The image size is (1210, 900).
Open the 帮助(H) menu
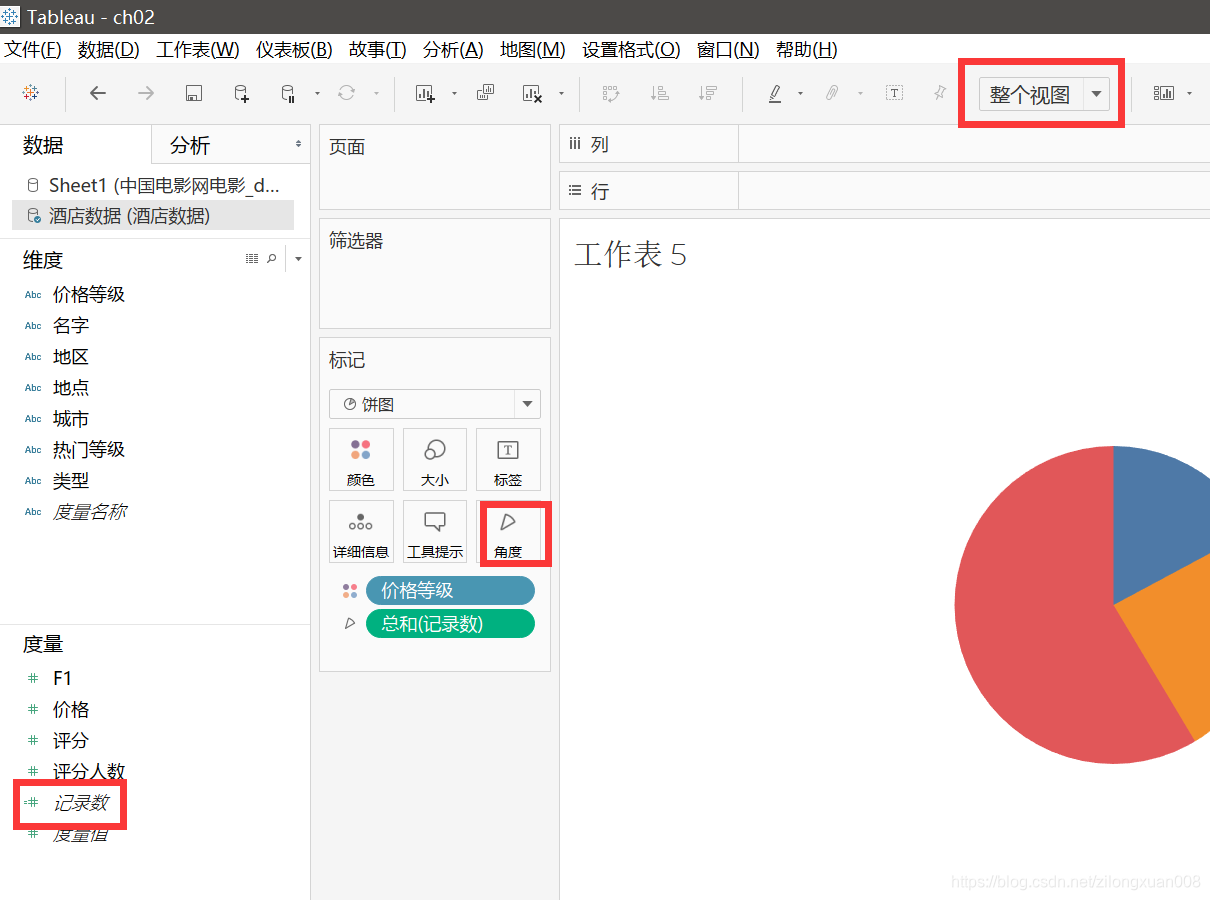[x=807, y=49]
